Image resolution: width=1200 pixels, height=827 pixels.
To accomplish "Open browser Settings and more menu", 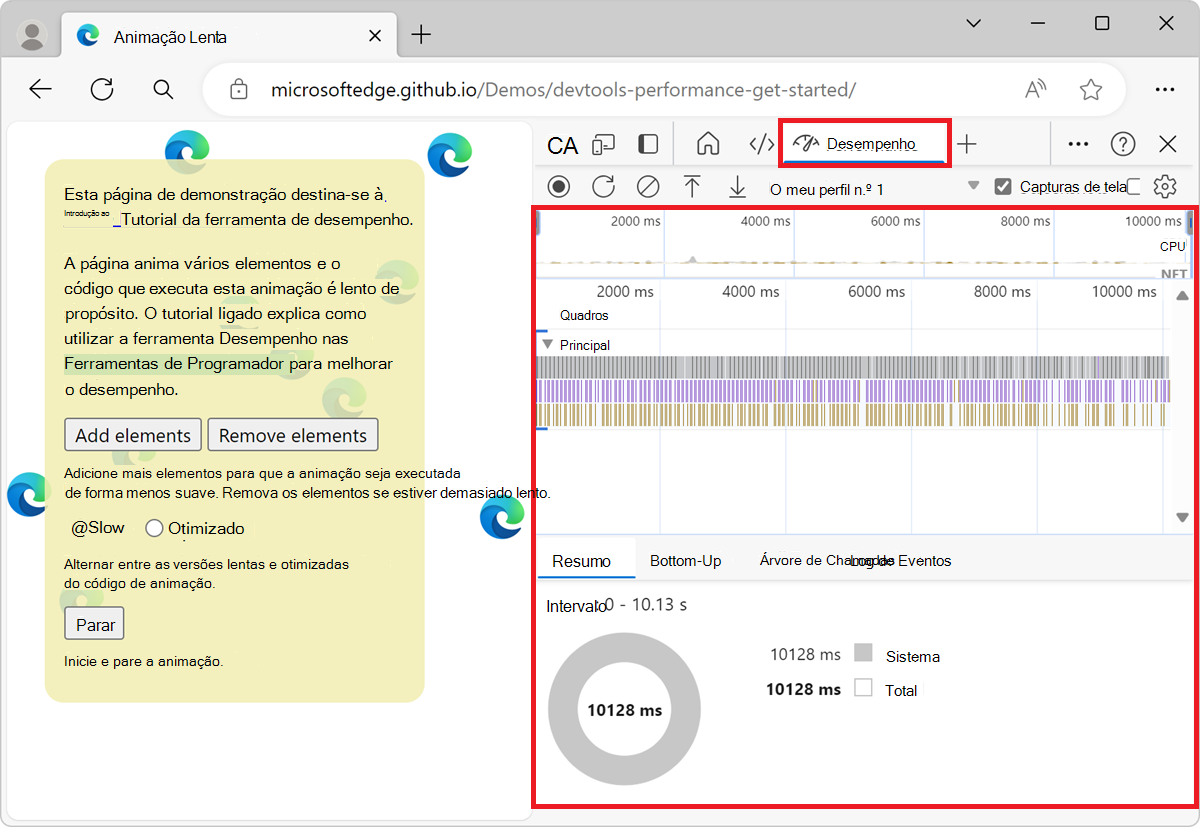I will tap(1164, 89).
